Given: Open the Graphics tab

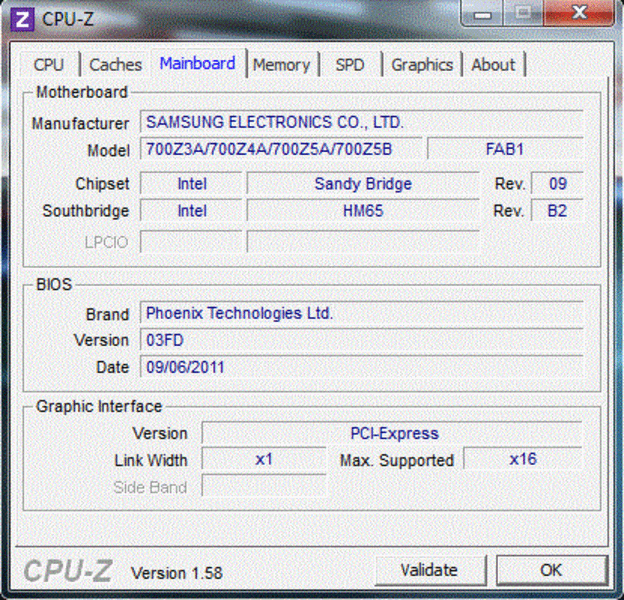Looking at the screenshot, I should pyautogui.click(x=422, y=64).
